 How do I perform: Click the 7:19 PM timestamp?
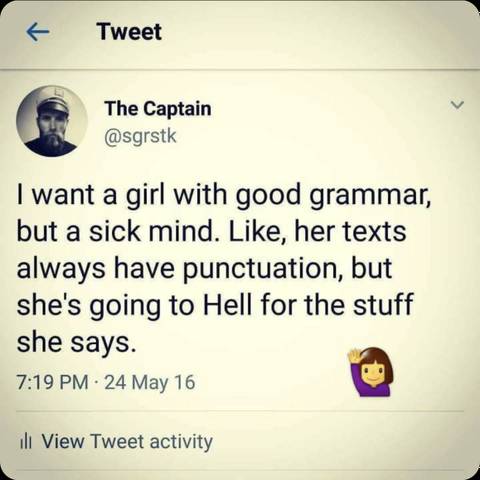[53, 382]
